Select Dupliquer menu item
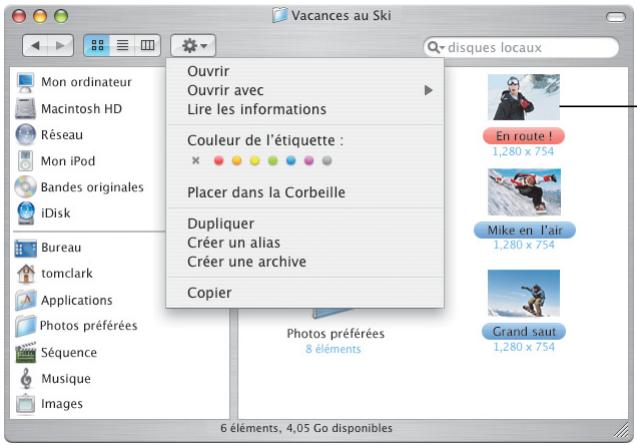The height and width of the screenshot is (445, 637). point(305,224)
